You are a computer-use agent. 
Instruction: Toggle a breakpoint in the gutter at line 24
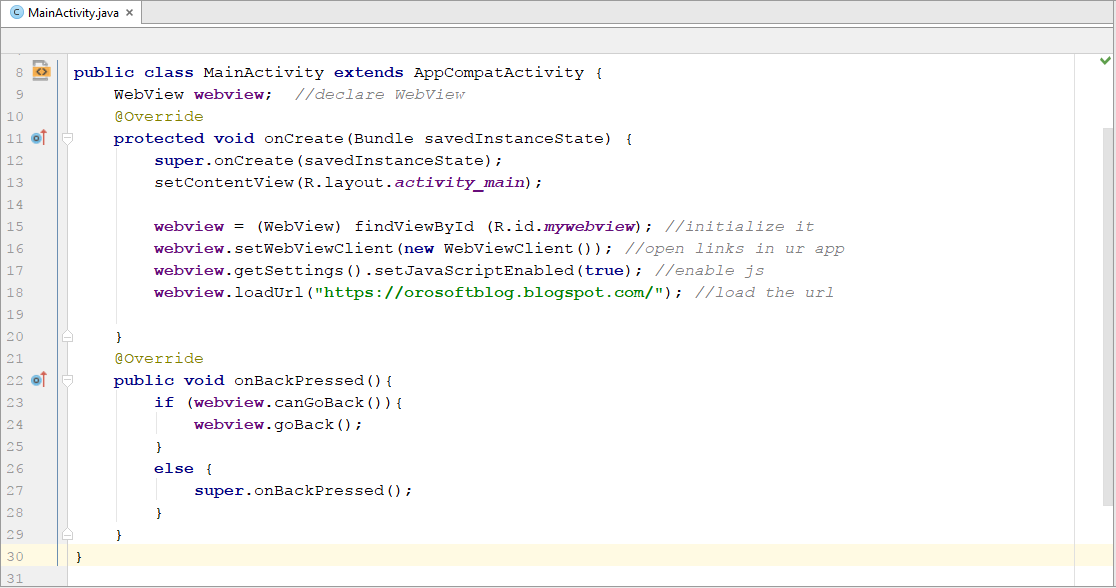[x=45, y=424]
